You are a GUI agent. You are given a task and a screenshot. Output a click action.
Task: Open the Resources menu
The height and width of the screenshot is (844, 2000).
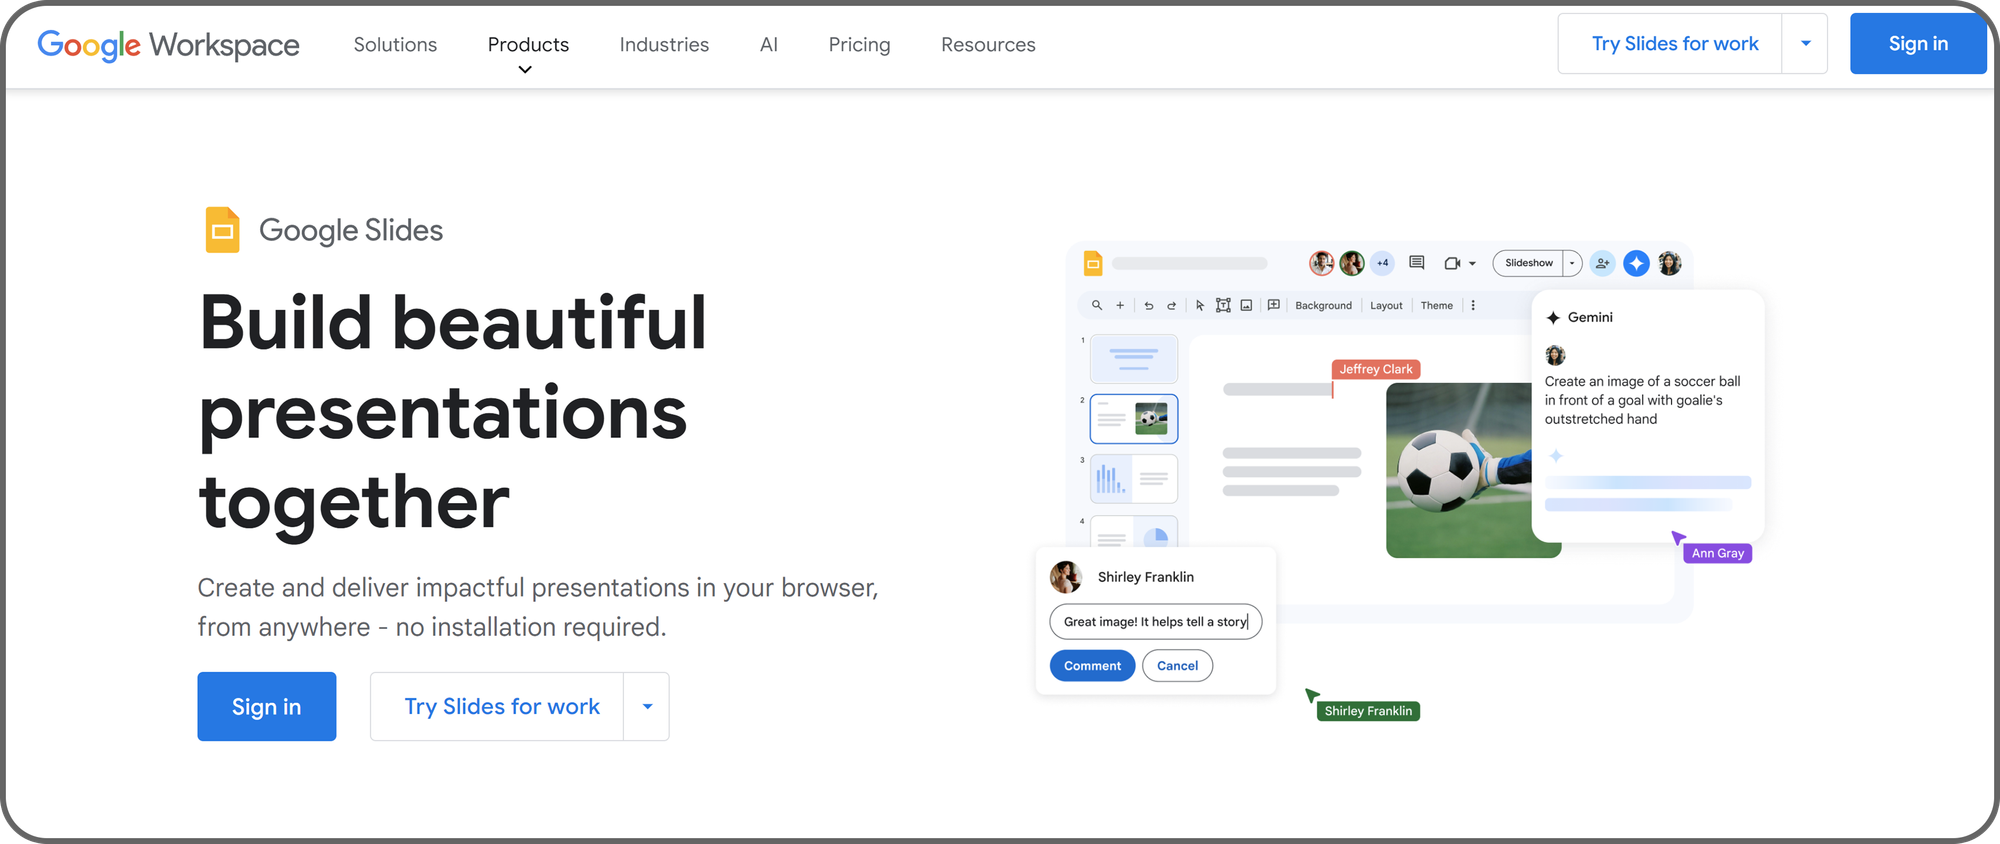pyautogui.click(x=988, y=44)
